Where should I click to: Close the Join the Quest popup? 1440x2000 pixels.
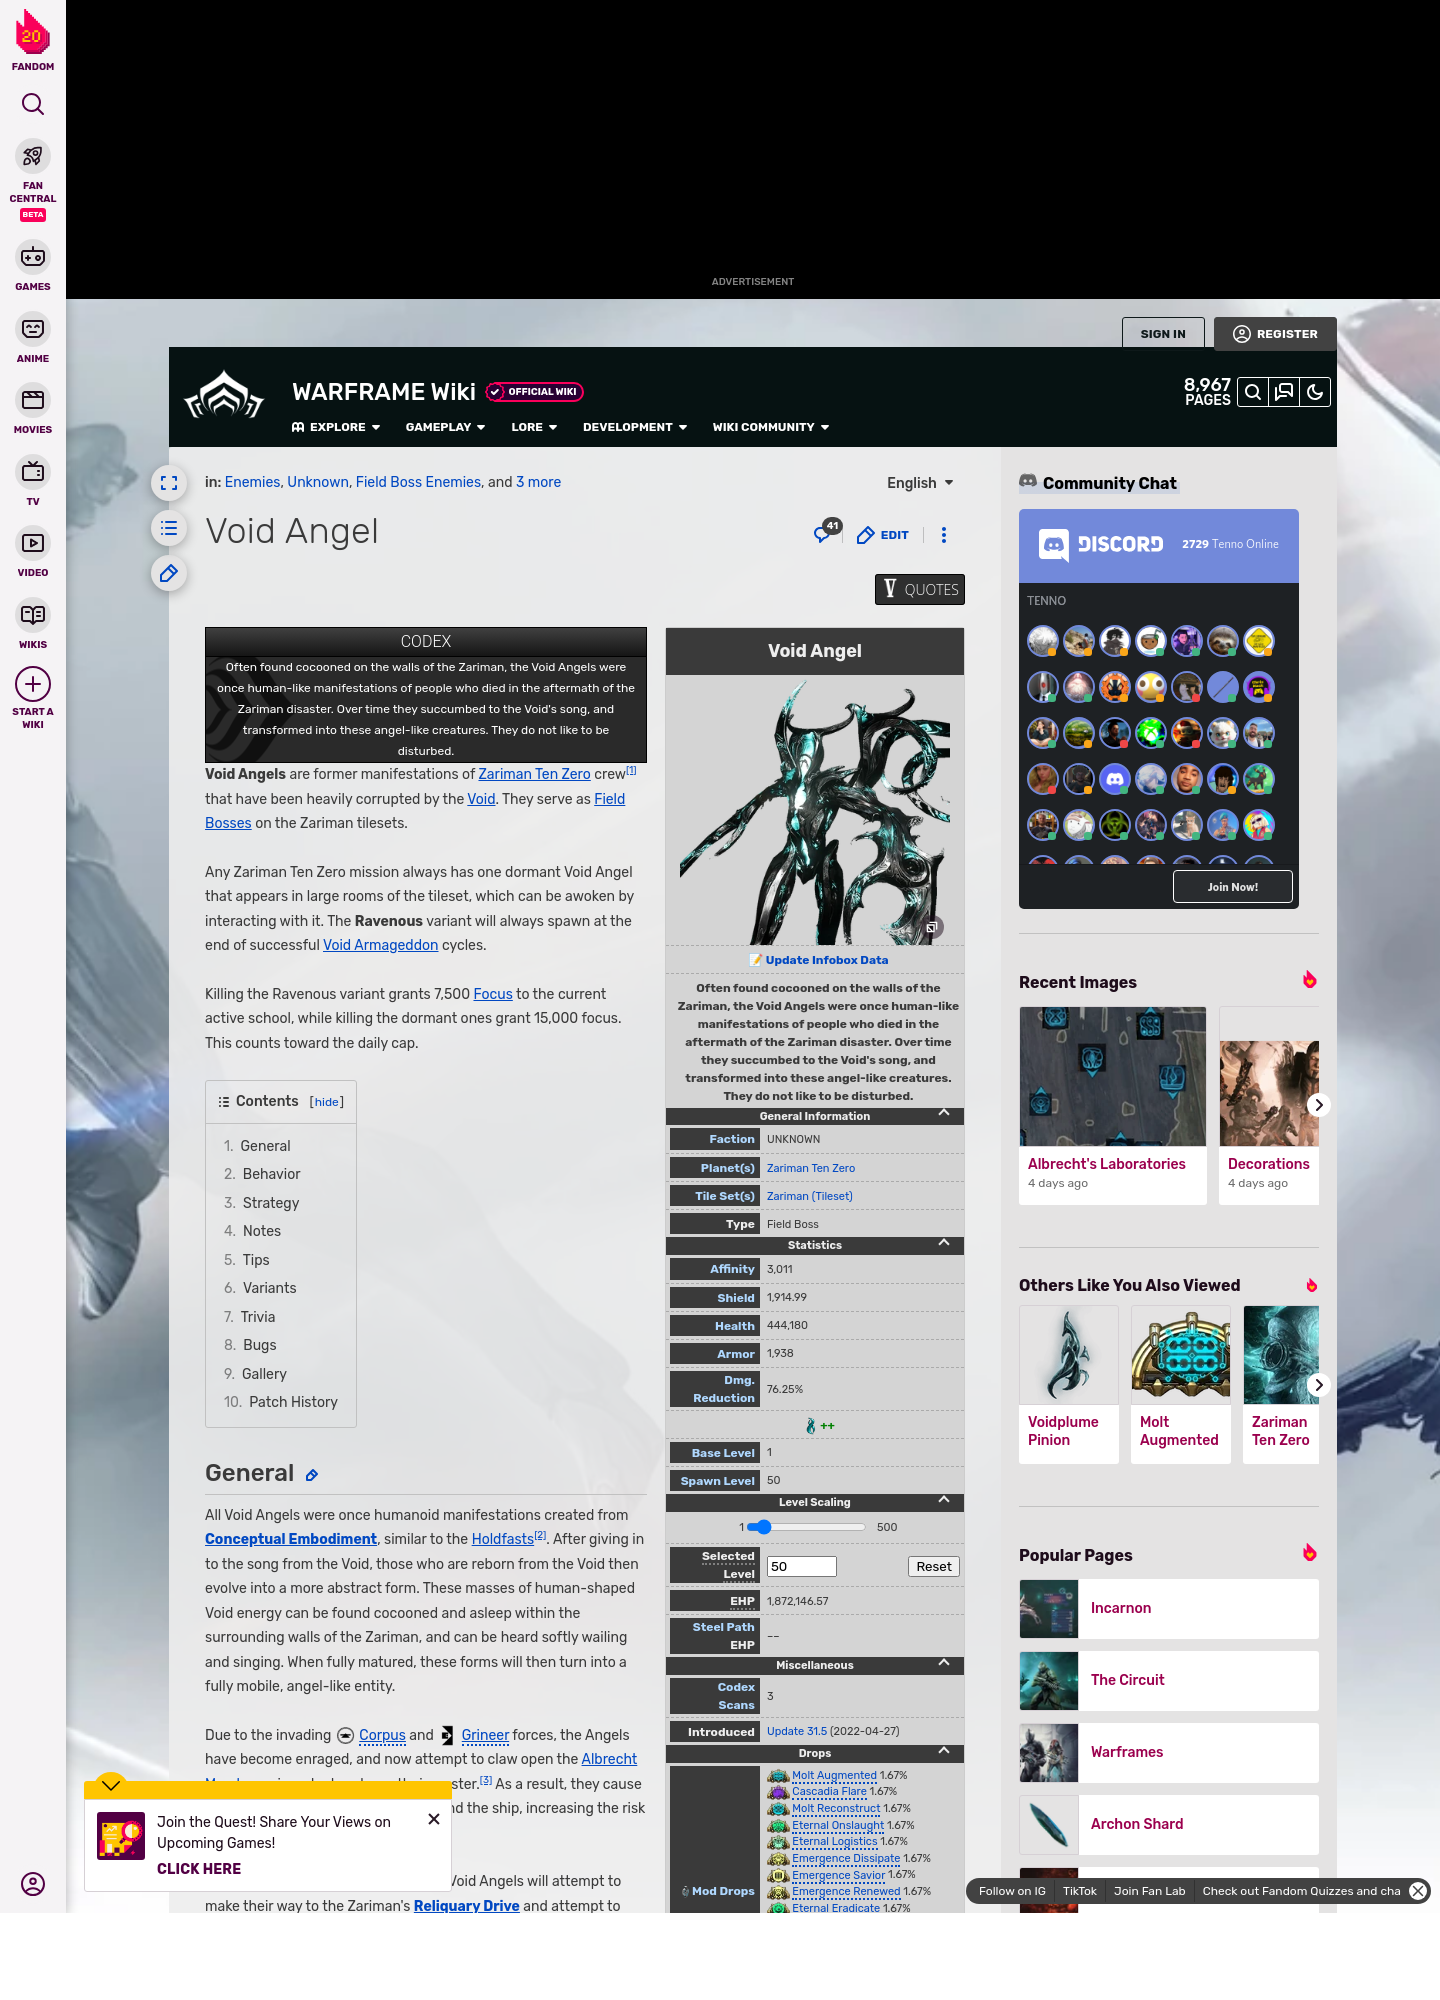pos(434,1819)
